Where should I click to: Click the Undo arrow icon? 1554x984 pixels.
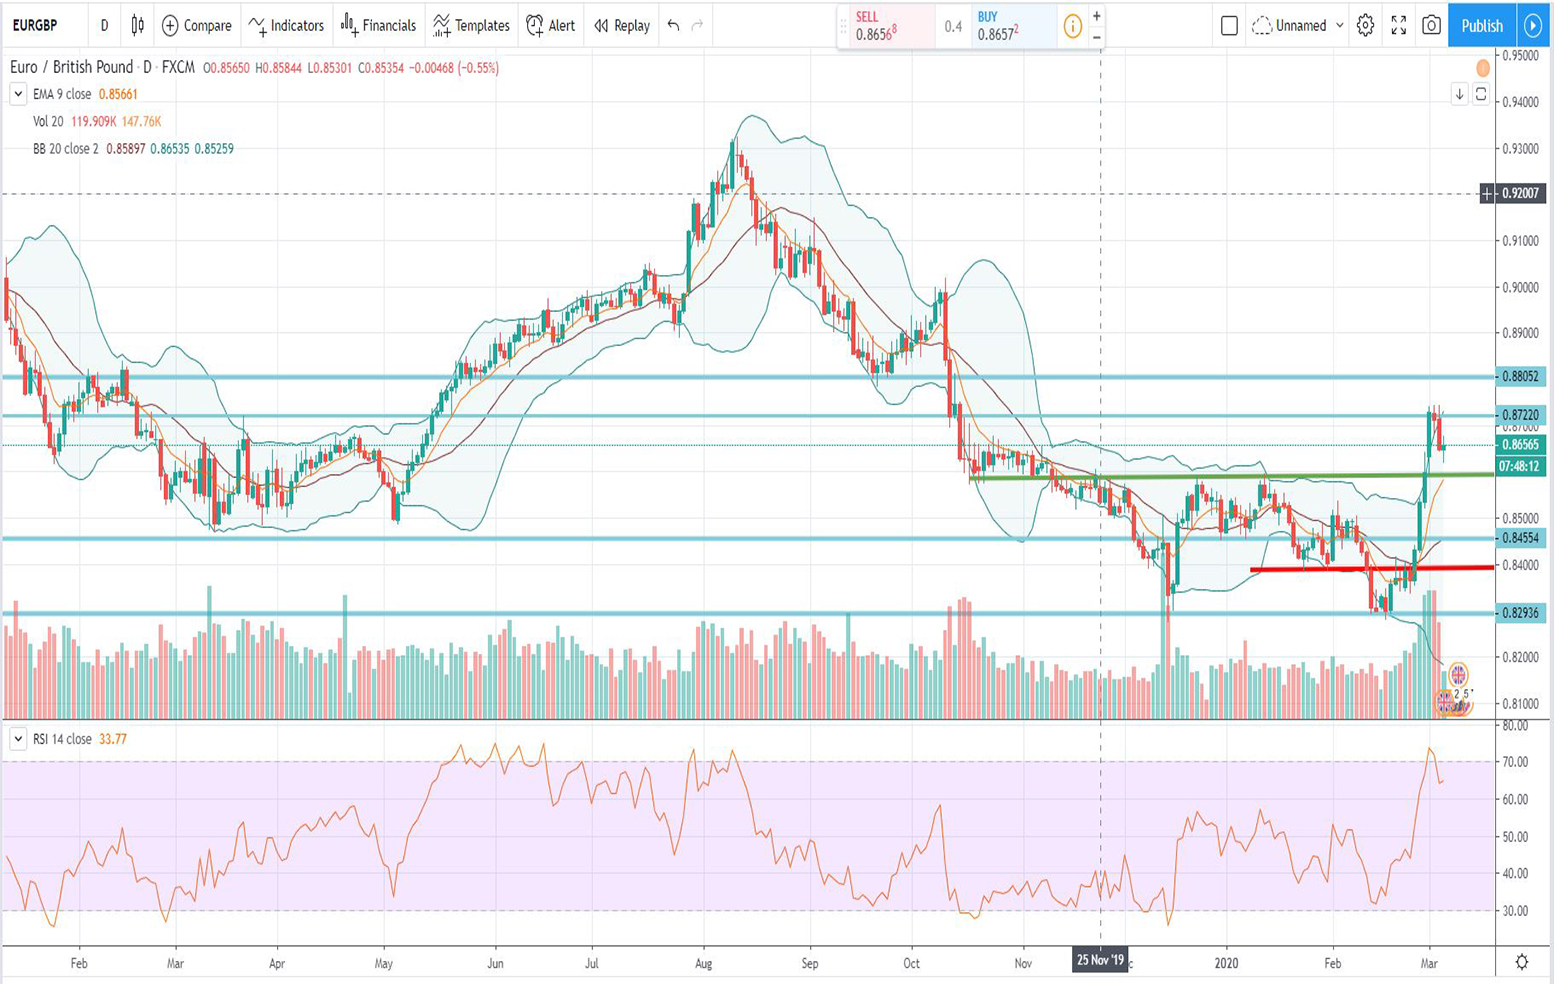click(673, 25)
